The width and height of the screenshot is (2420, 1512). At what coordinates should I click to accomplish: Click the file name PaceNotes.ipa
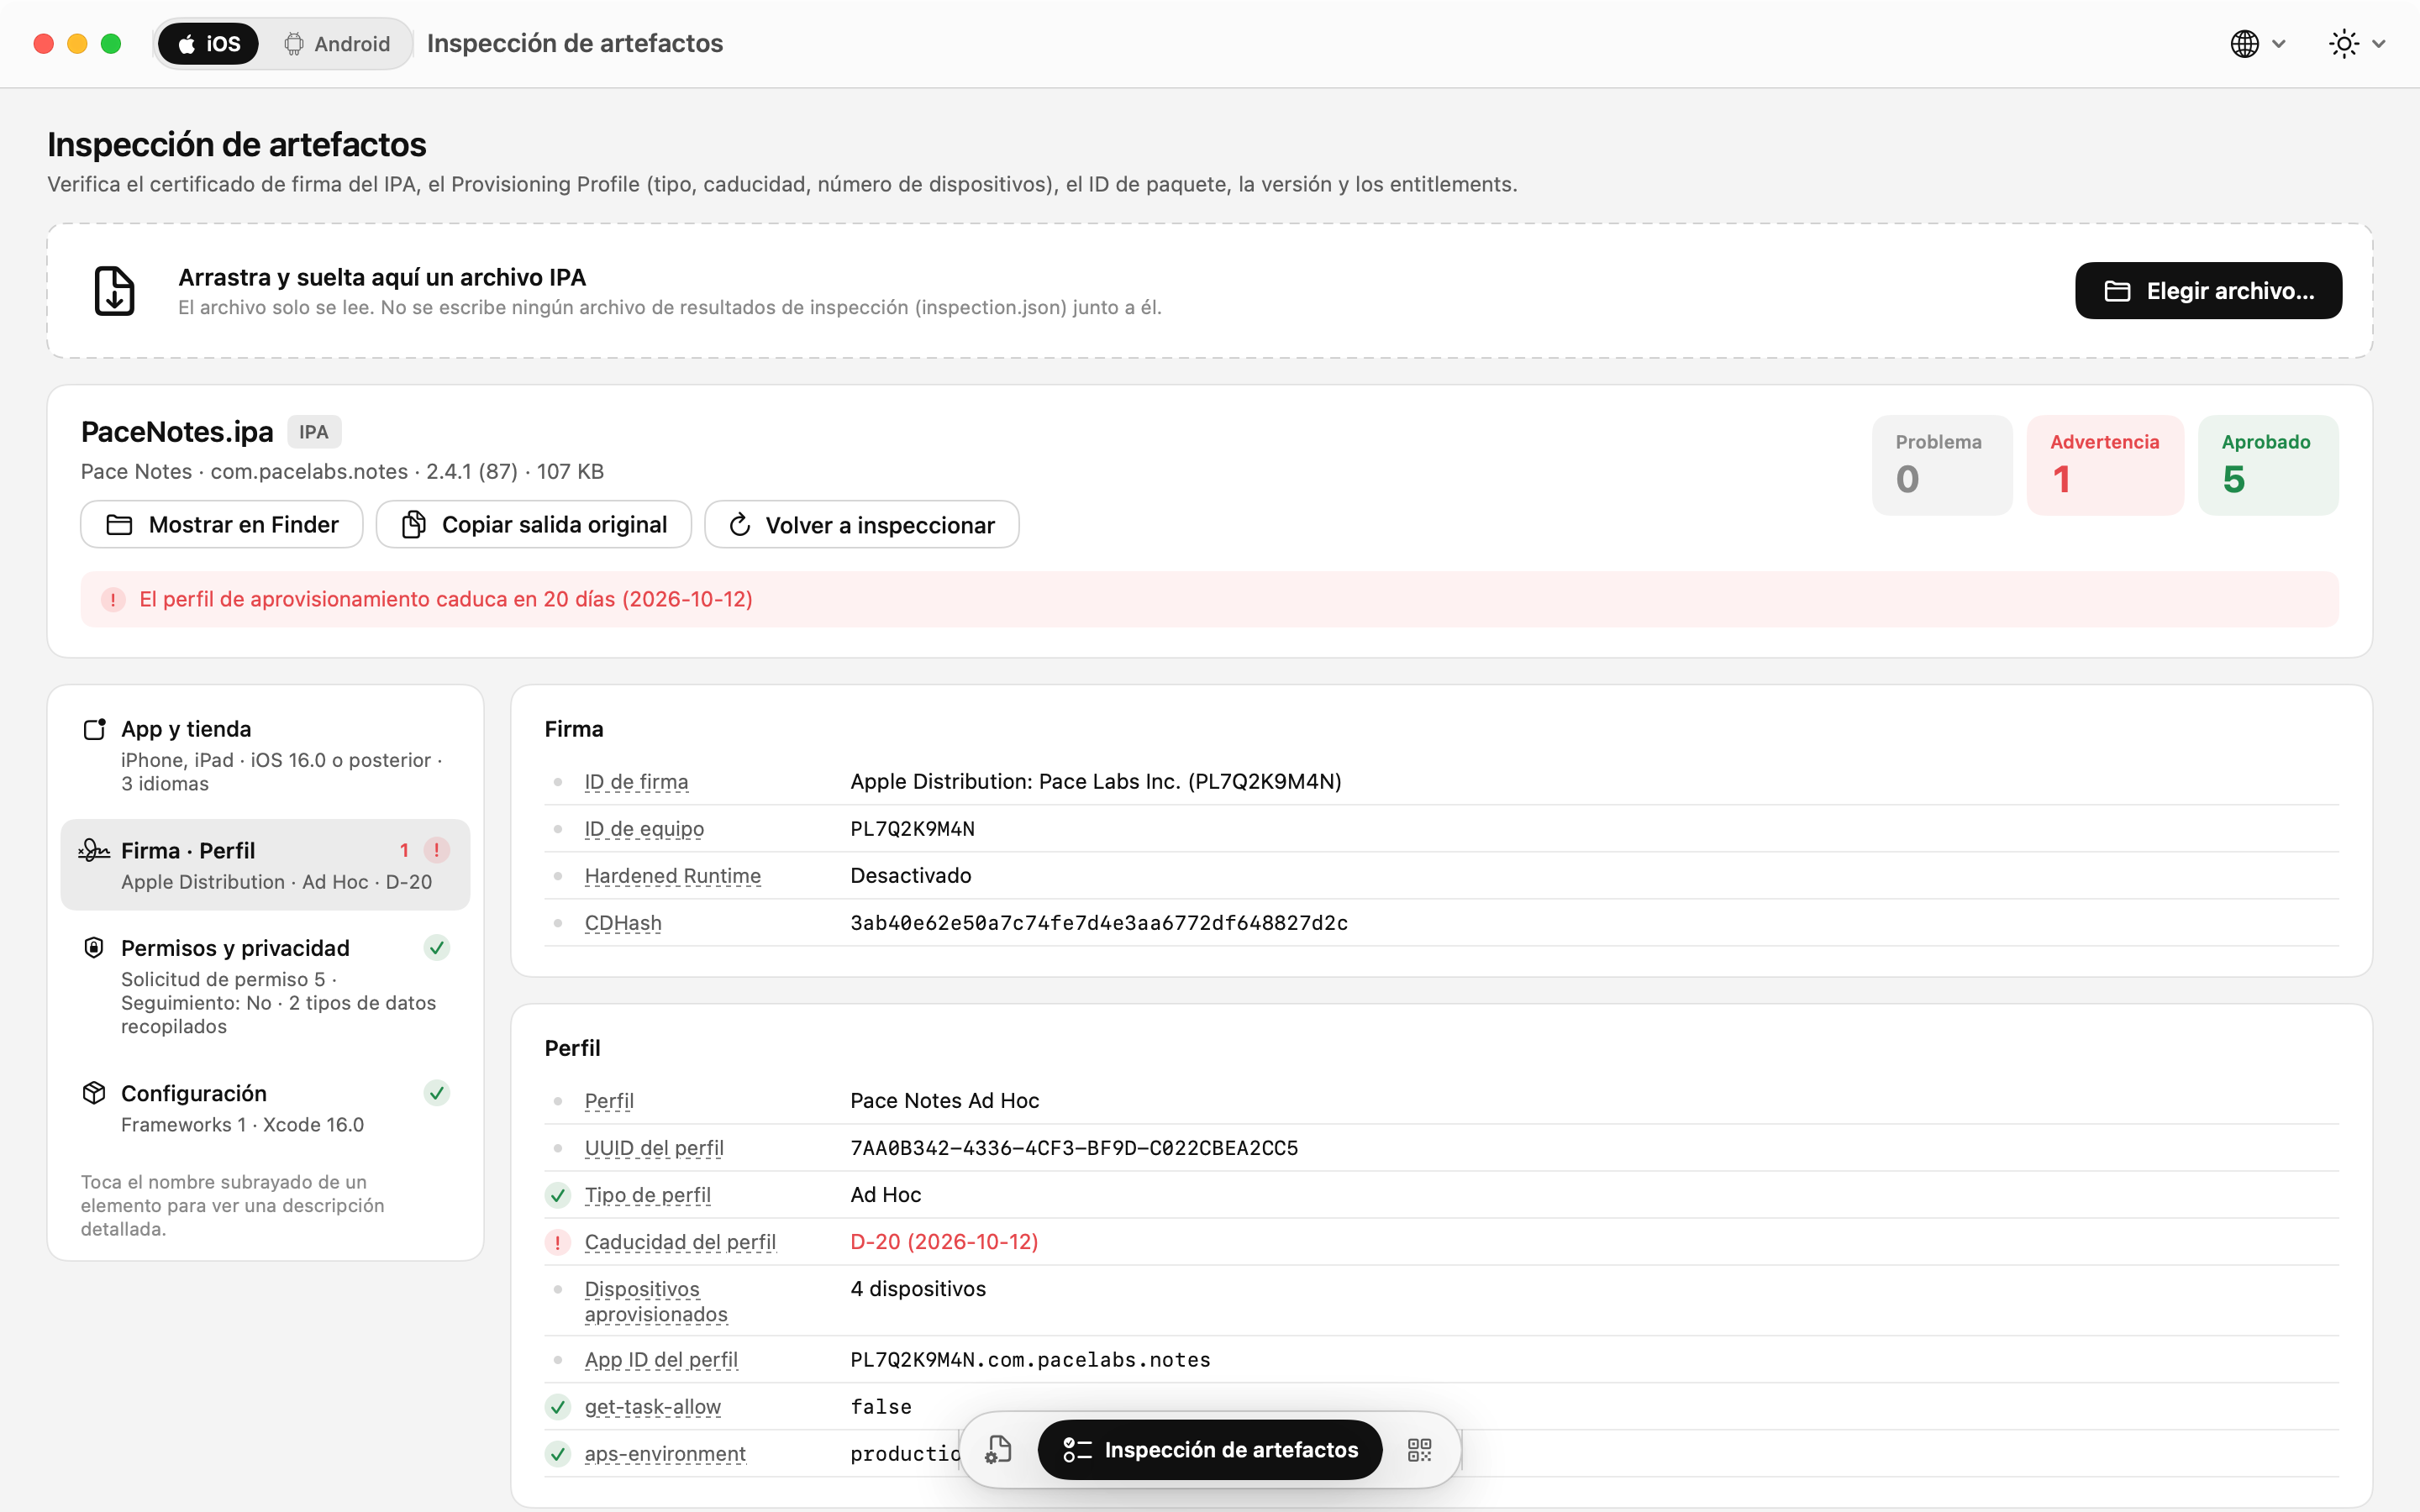177,432
